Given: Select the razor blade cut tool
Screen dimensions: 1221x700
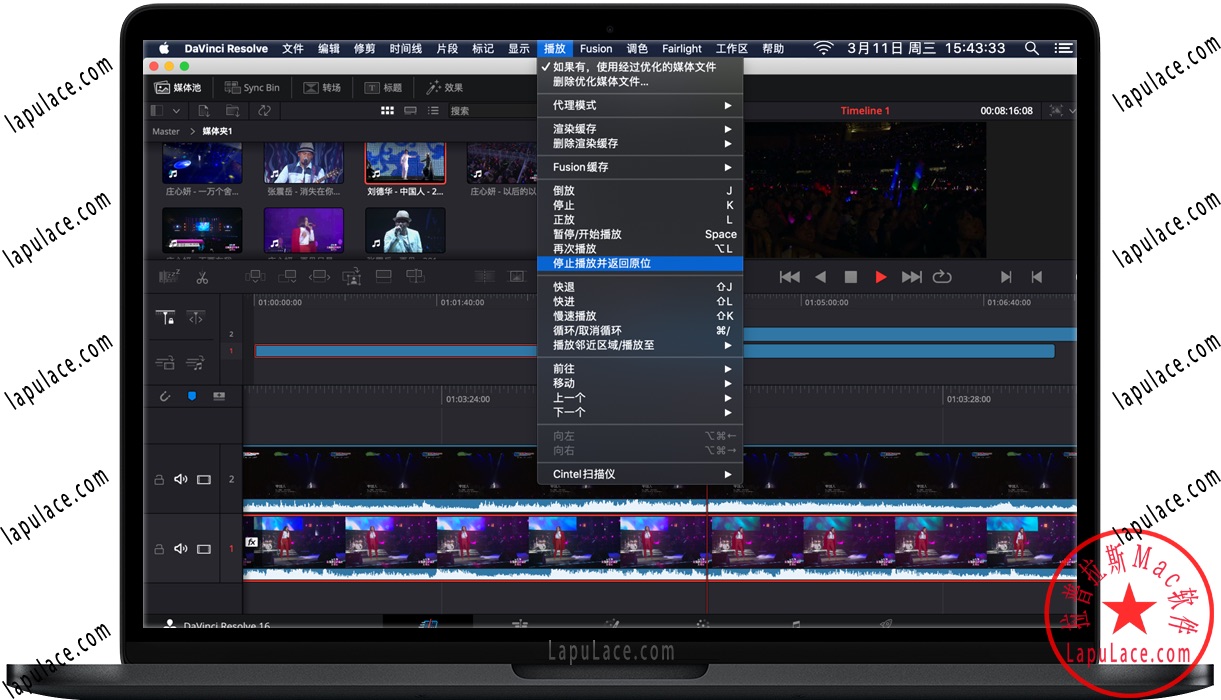Looking at the screenshot, I should click(201, 278).
